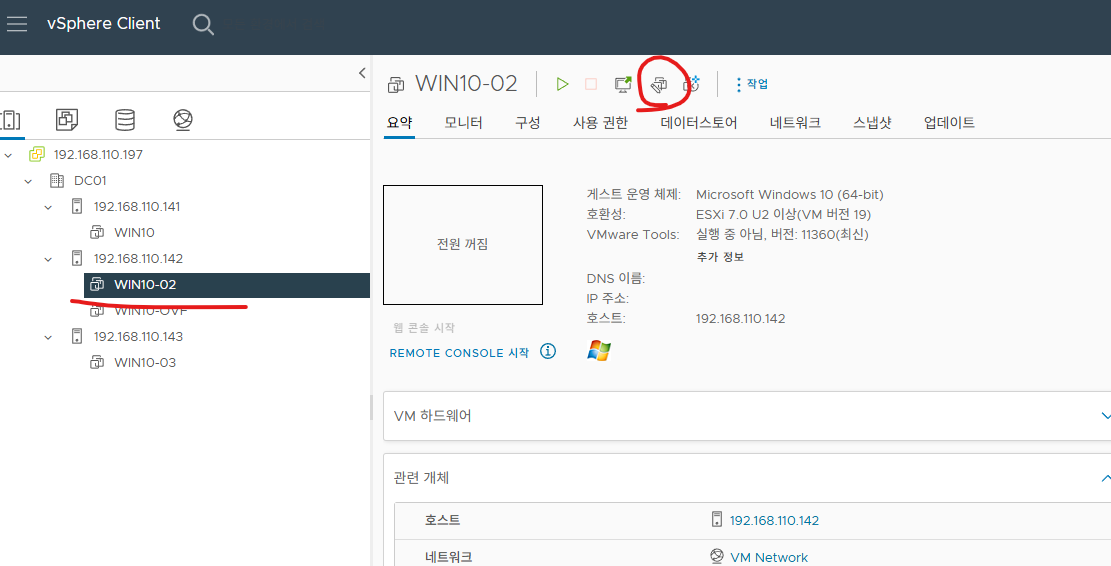
Task: Open the 사용 권한 tab
Action: click(601, 123)
